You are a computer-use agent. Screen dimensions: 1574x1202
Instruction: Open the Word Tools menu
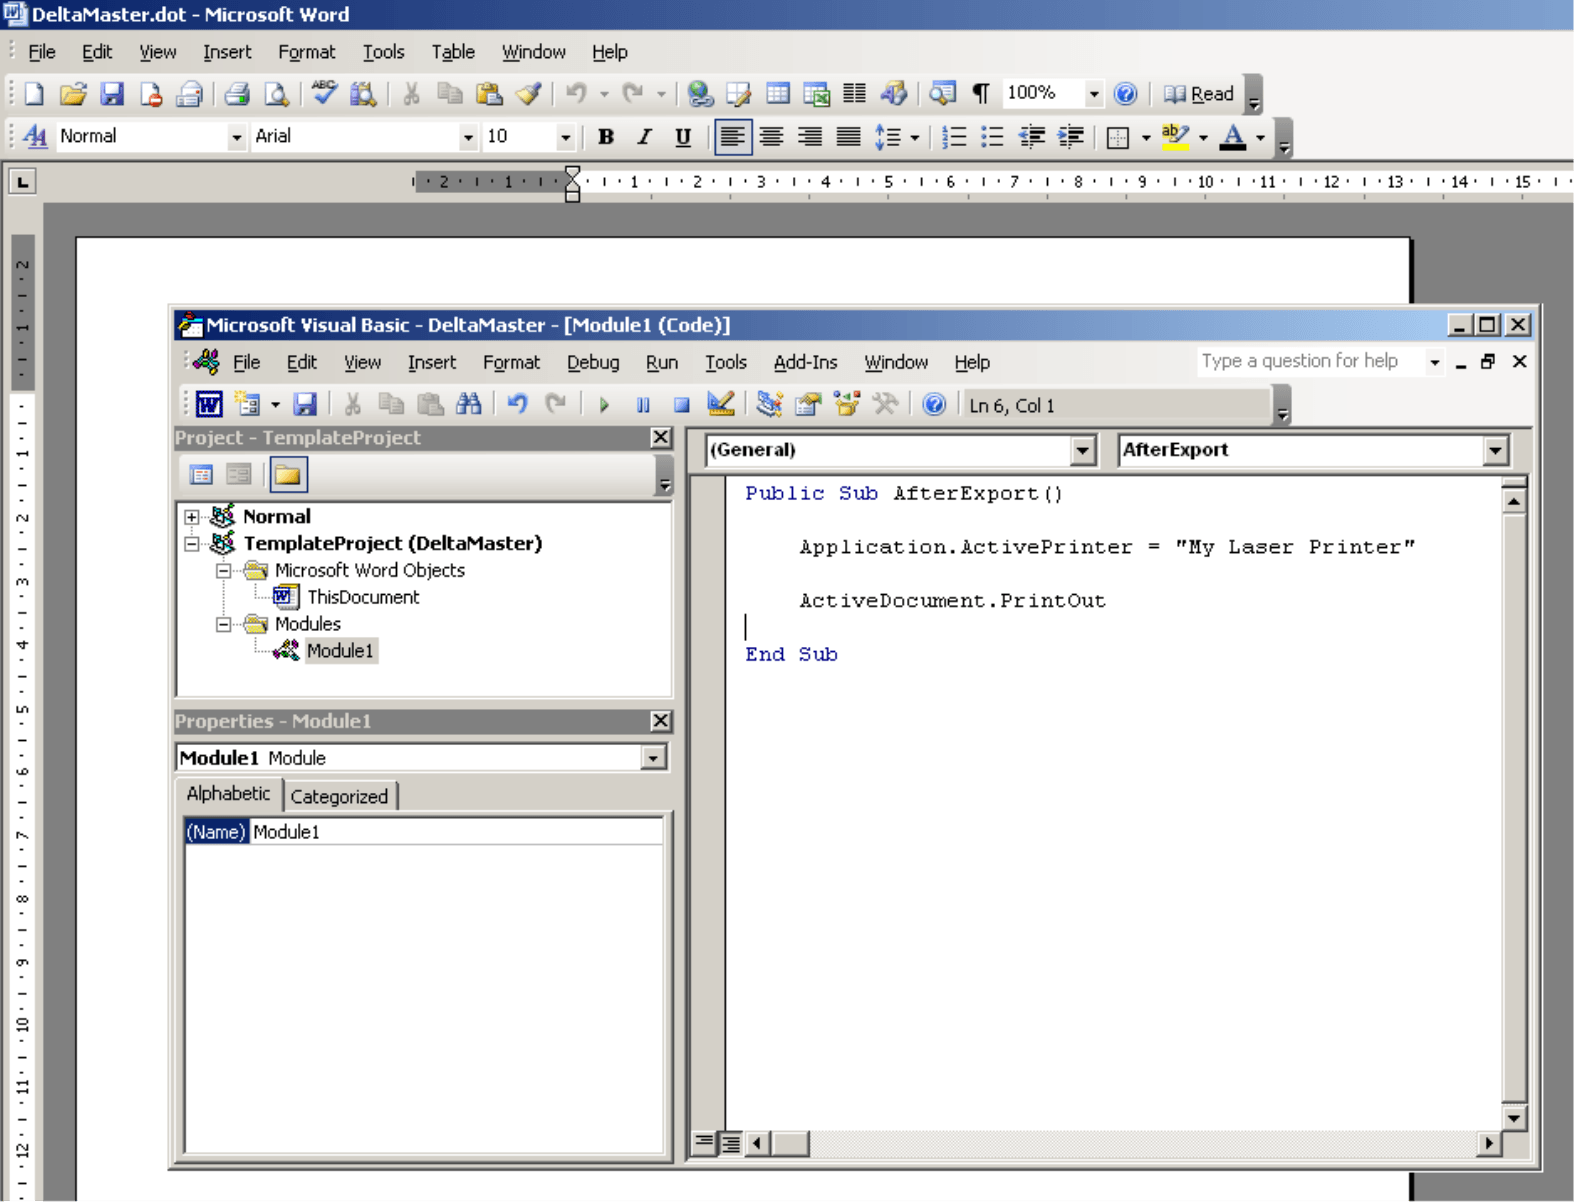pos(383,52)
